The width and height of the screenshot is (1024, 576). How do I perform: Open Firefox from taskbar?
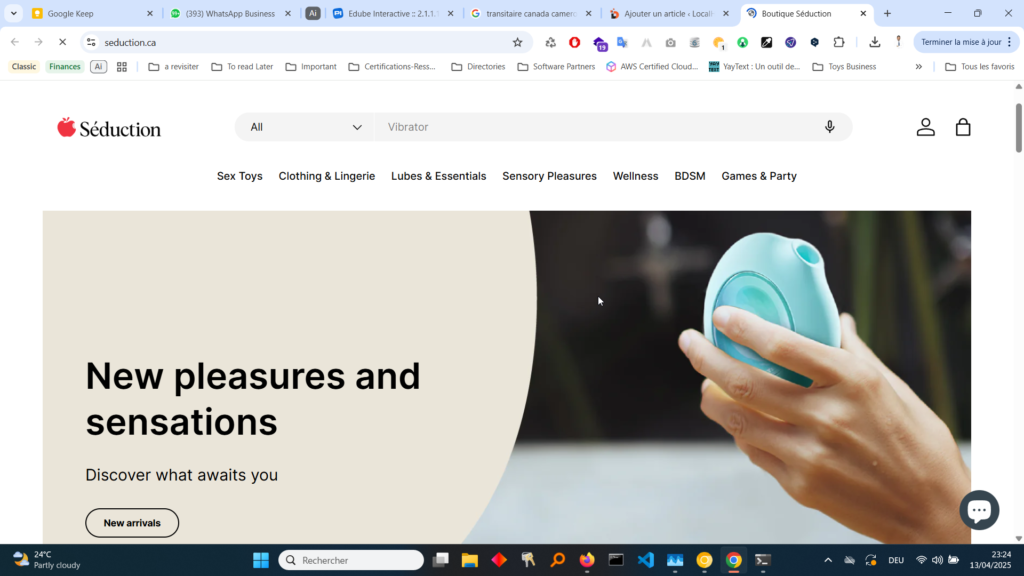click(587, 560)
